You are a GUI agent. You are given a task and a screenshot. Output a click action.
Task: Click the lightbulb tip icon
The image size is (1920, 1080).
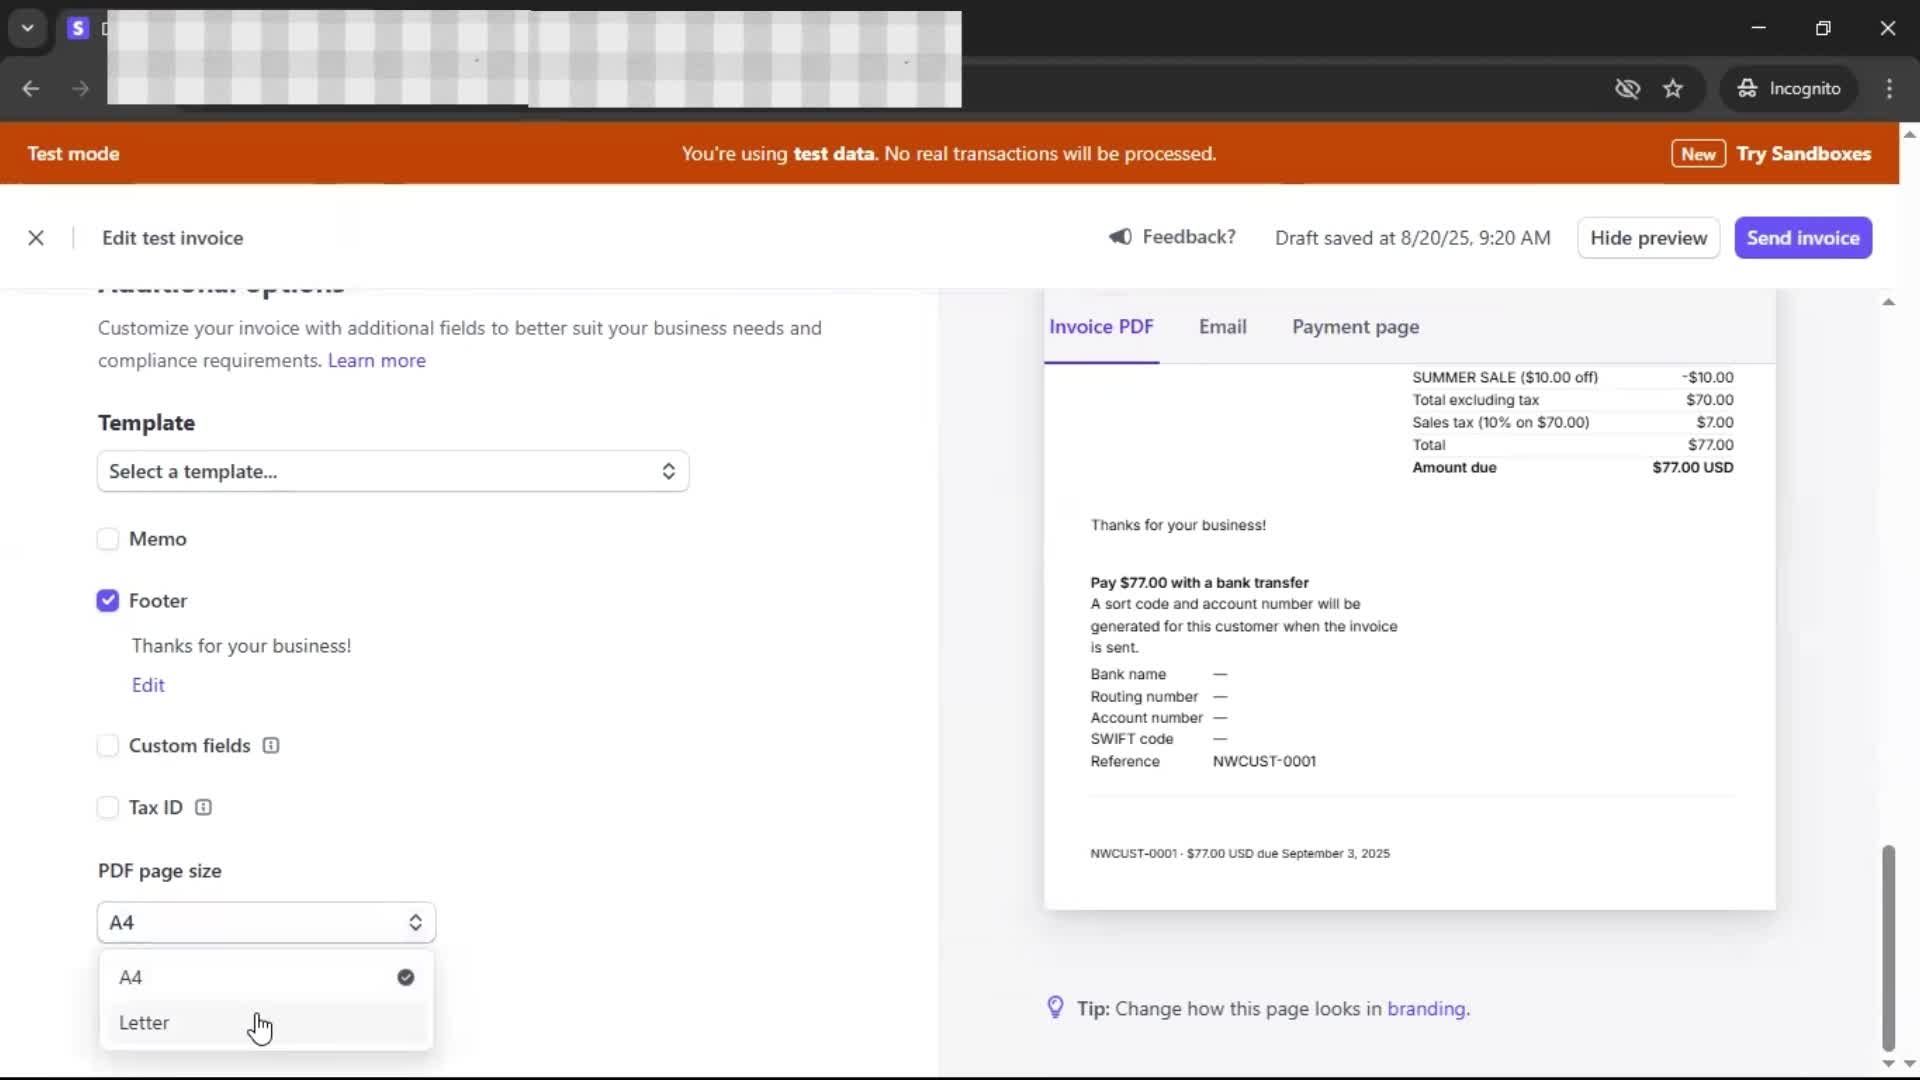pyautogui.click(x=1055, y=1007)
